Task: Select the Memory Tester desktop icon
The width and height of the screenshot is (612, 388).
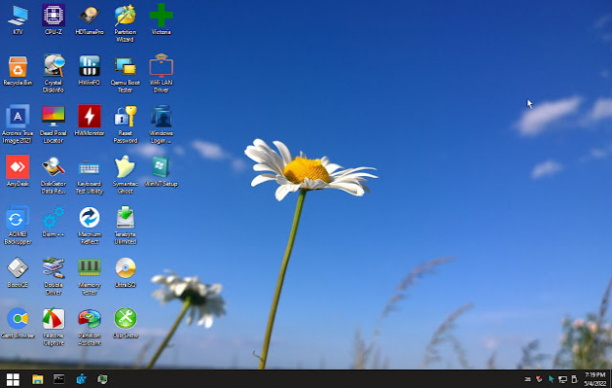Action: point(89,276)
